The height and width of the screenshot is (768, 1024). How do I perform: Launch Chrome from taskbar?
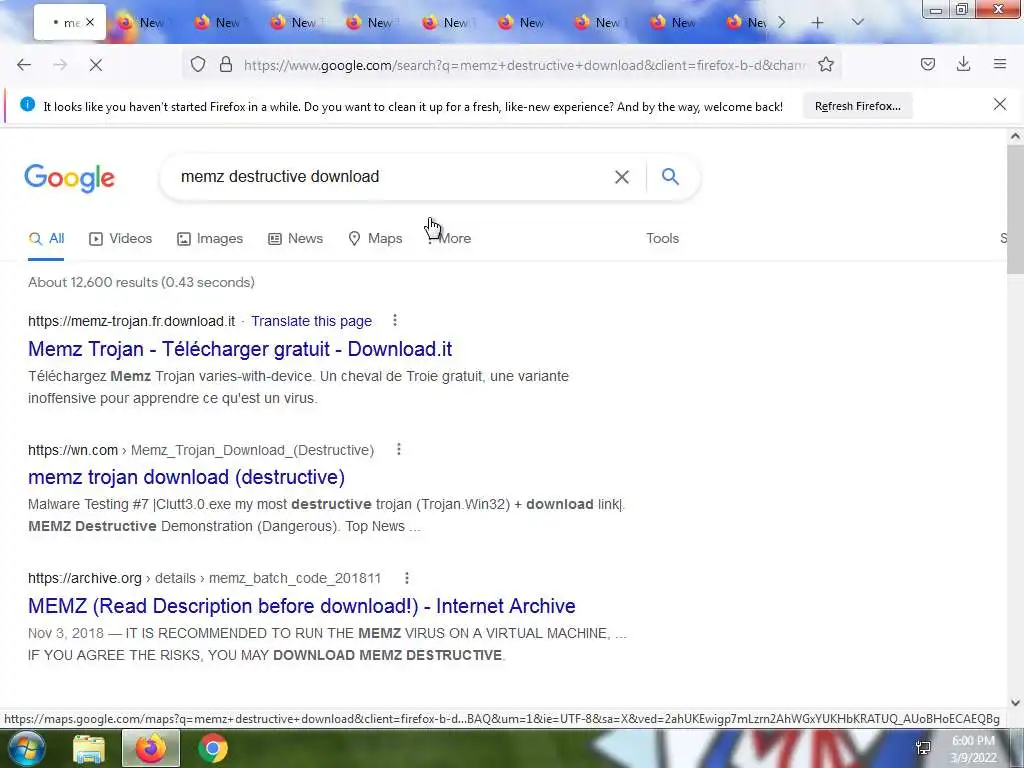[x=213, y=749]
